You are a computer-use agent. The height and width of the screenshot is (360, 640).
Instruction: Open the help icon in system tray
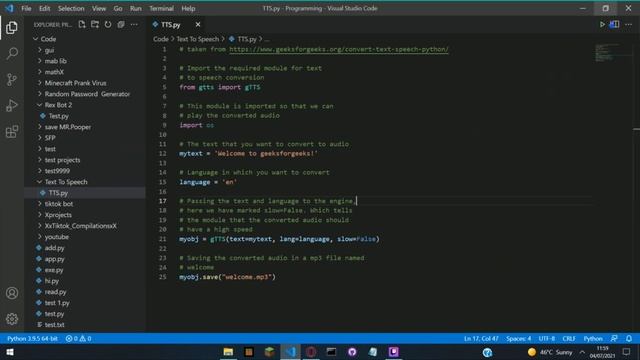[x=487, y=352]
